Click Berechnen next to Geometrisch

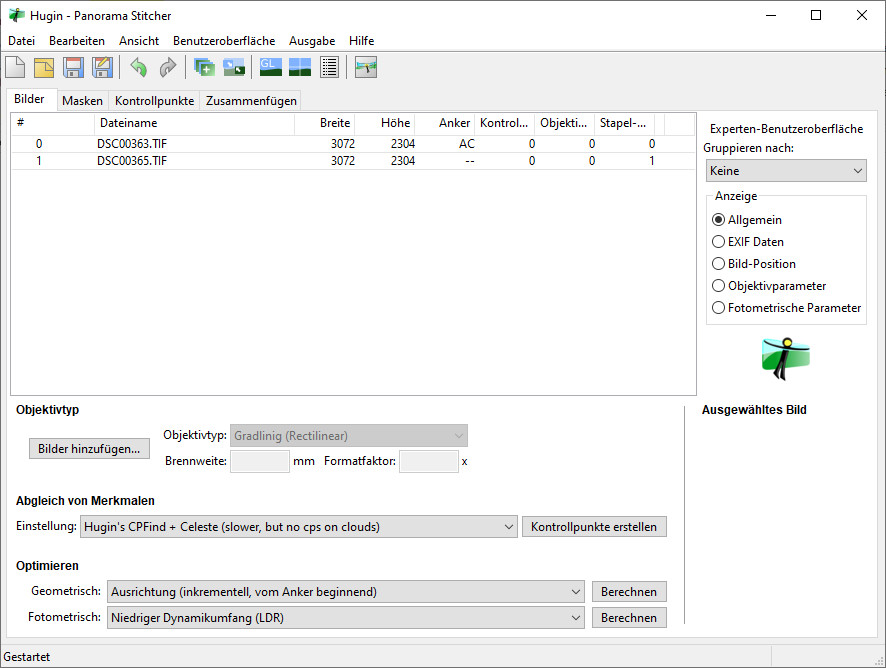tap(629, 592)
